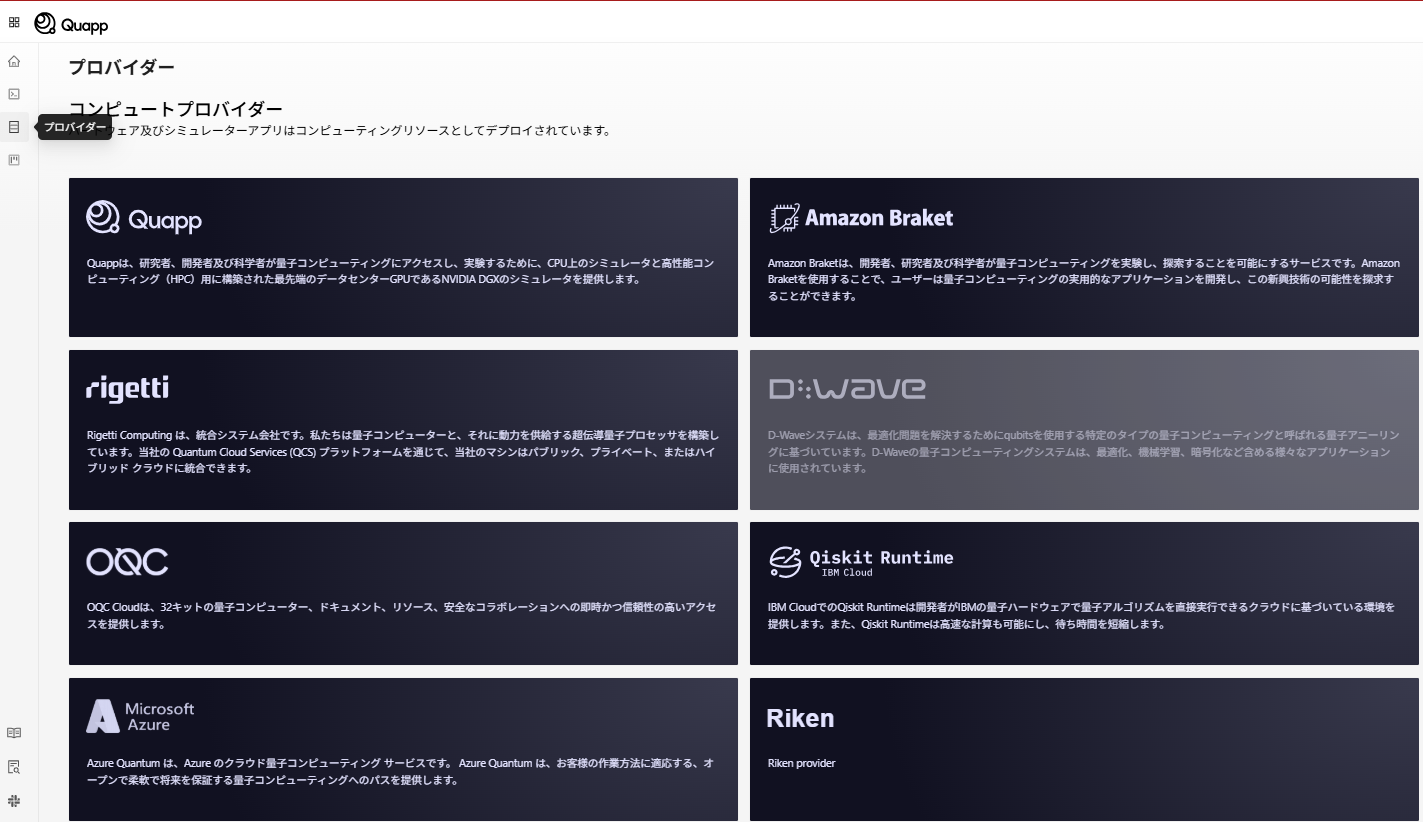Open the apps grid menu icon
Image resolution: width=1423 pixels, height=822 pixels.
14,22
